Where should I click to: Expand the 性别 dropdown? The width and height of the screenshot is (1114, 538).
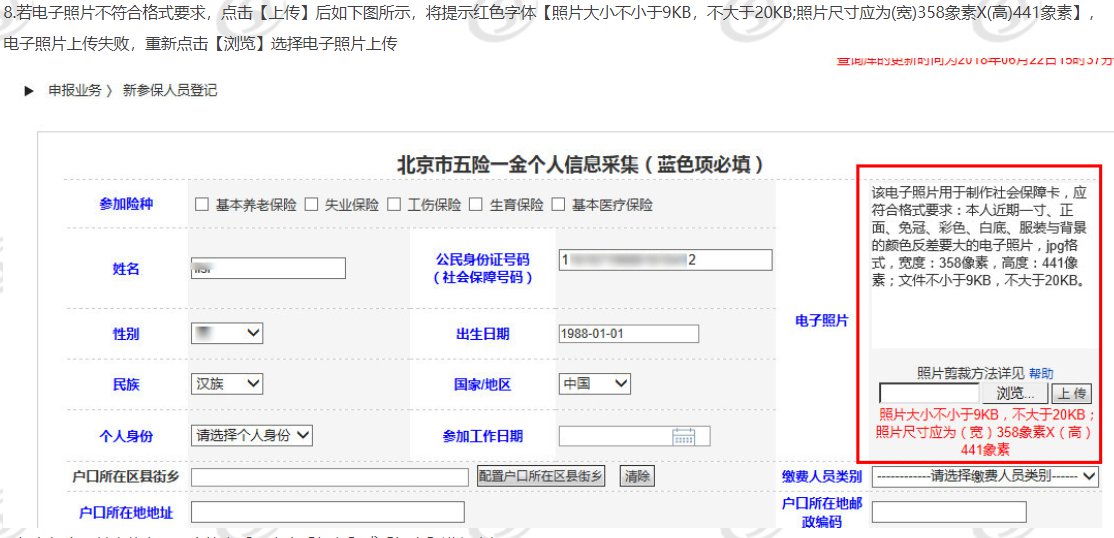click(x=226, y=333)
